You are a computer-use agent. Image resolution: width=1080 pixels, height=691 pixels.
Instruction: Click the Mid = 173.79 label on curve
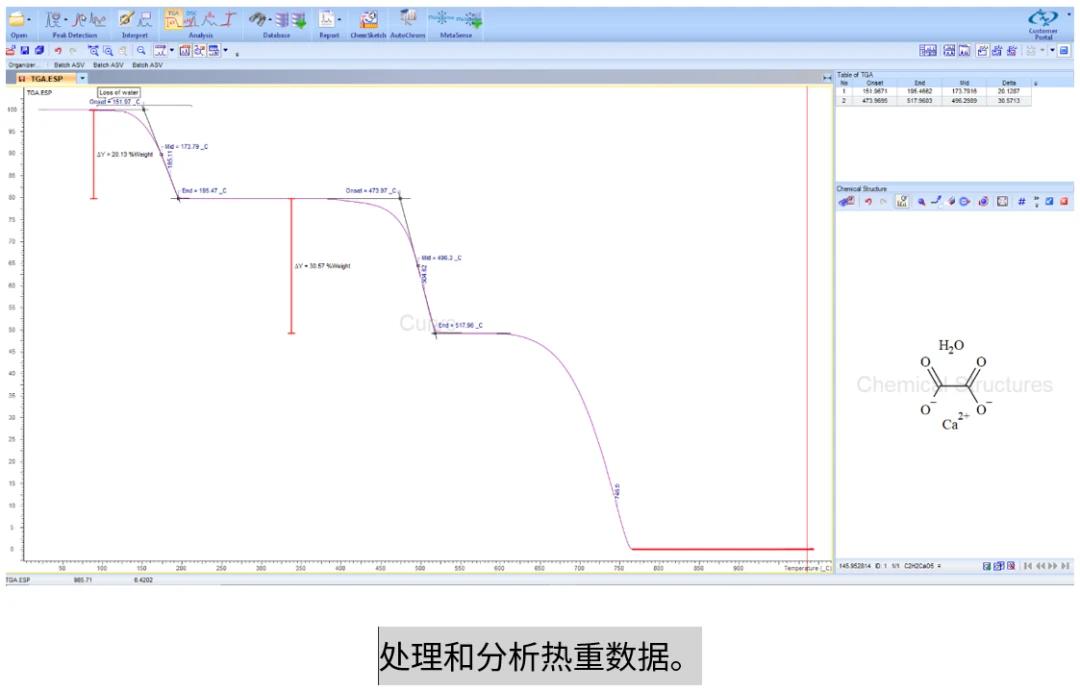[x=186, y=147]
